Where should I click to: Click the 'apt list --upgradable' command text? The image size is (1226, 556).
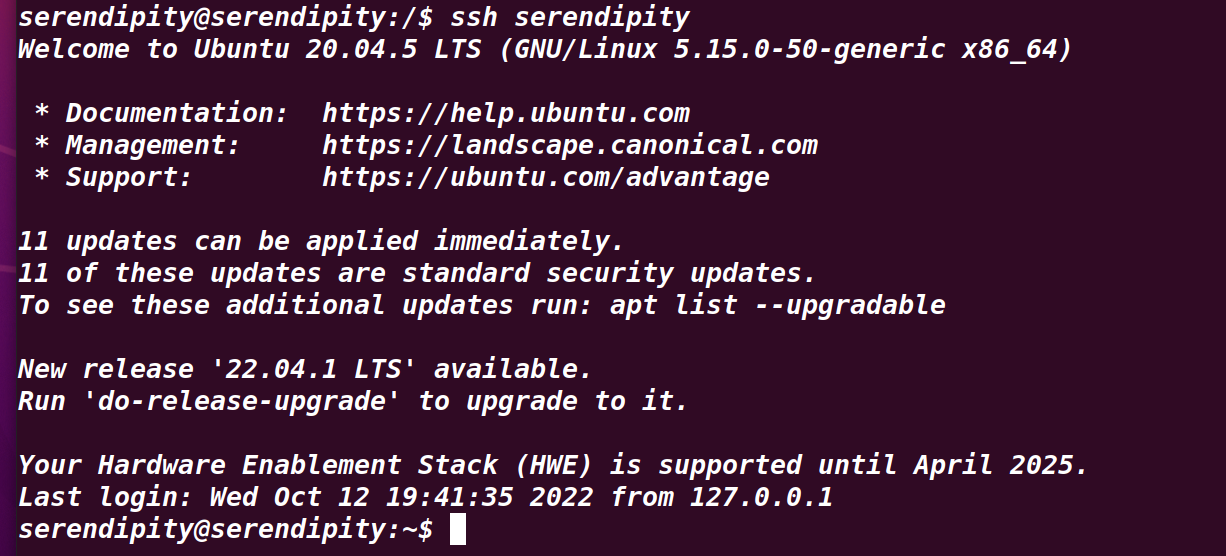[x=778, y=305]
